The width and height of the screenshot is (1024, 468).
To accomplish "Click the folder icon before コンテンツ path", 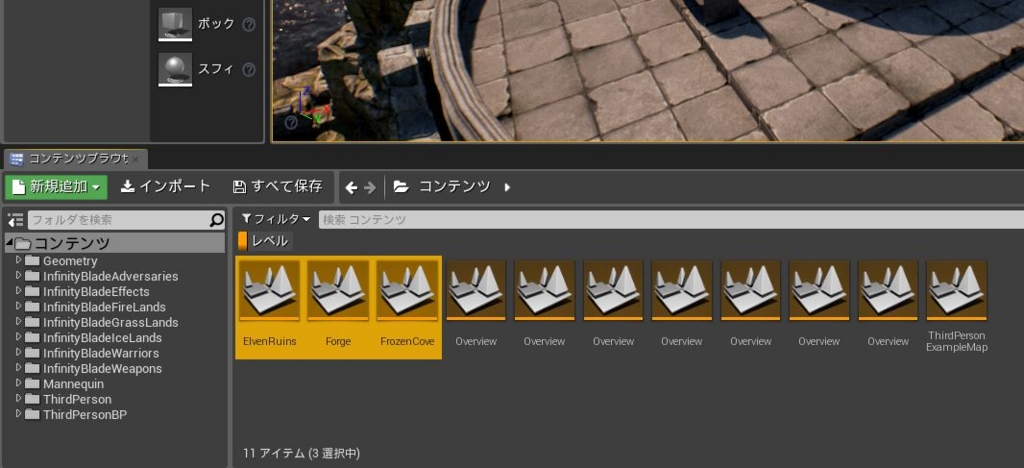I will tap(401, 187).
